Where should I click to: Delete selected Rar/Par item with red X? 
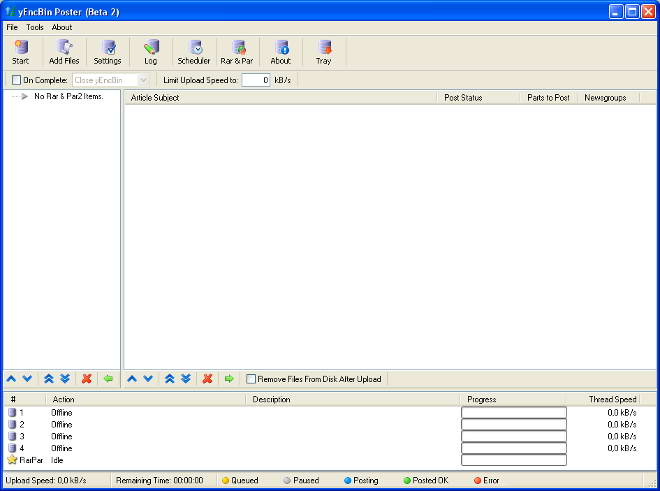pyautogui.click(x=87, y=379)
